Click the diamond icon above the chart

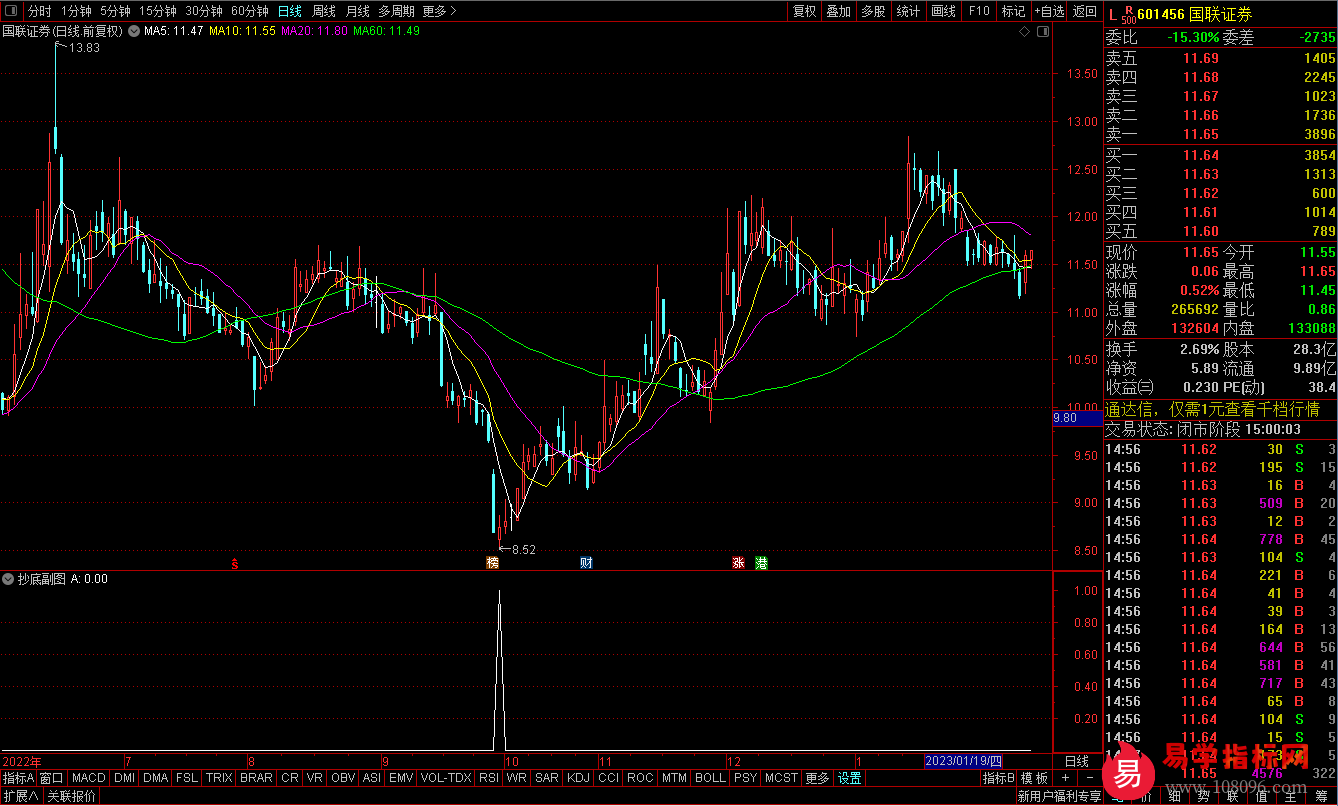(1025, 32)
